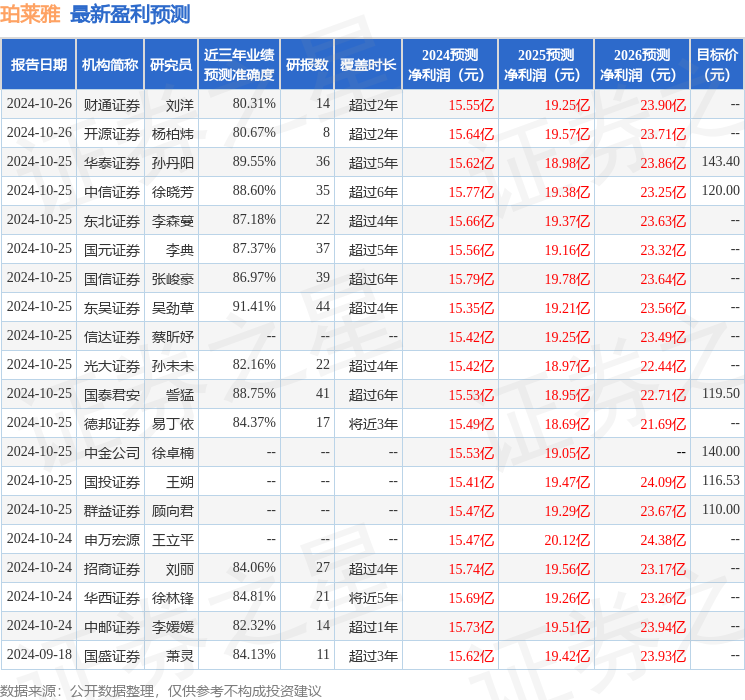Click analyst name 孙丹阳

[x=173, y=163]
